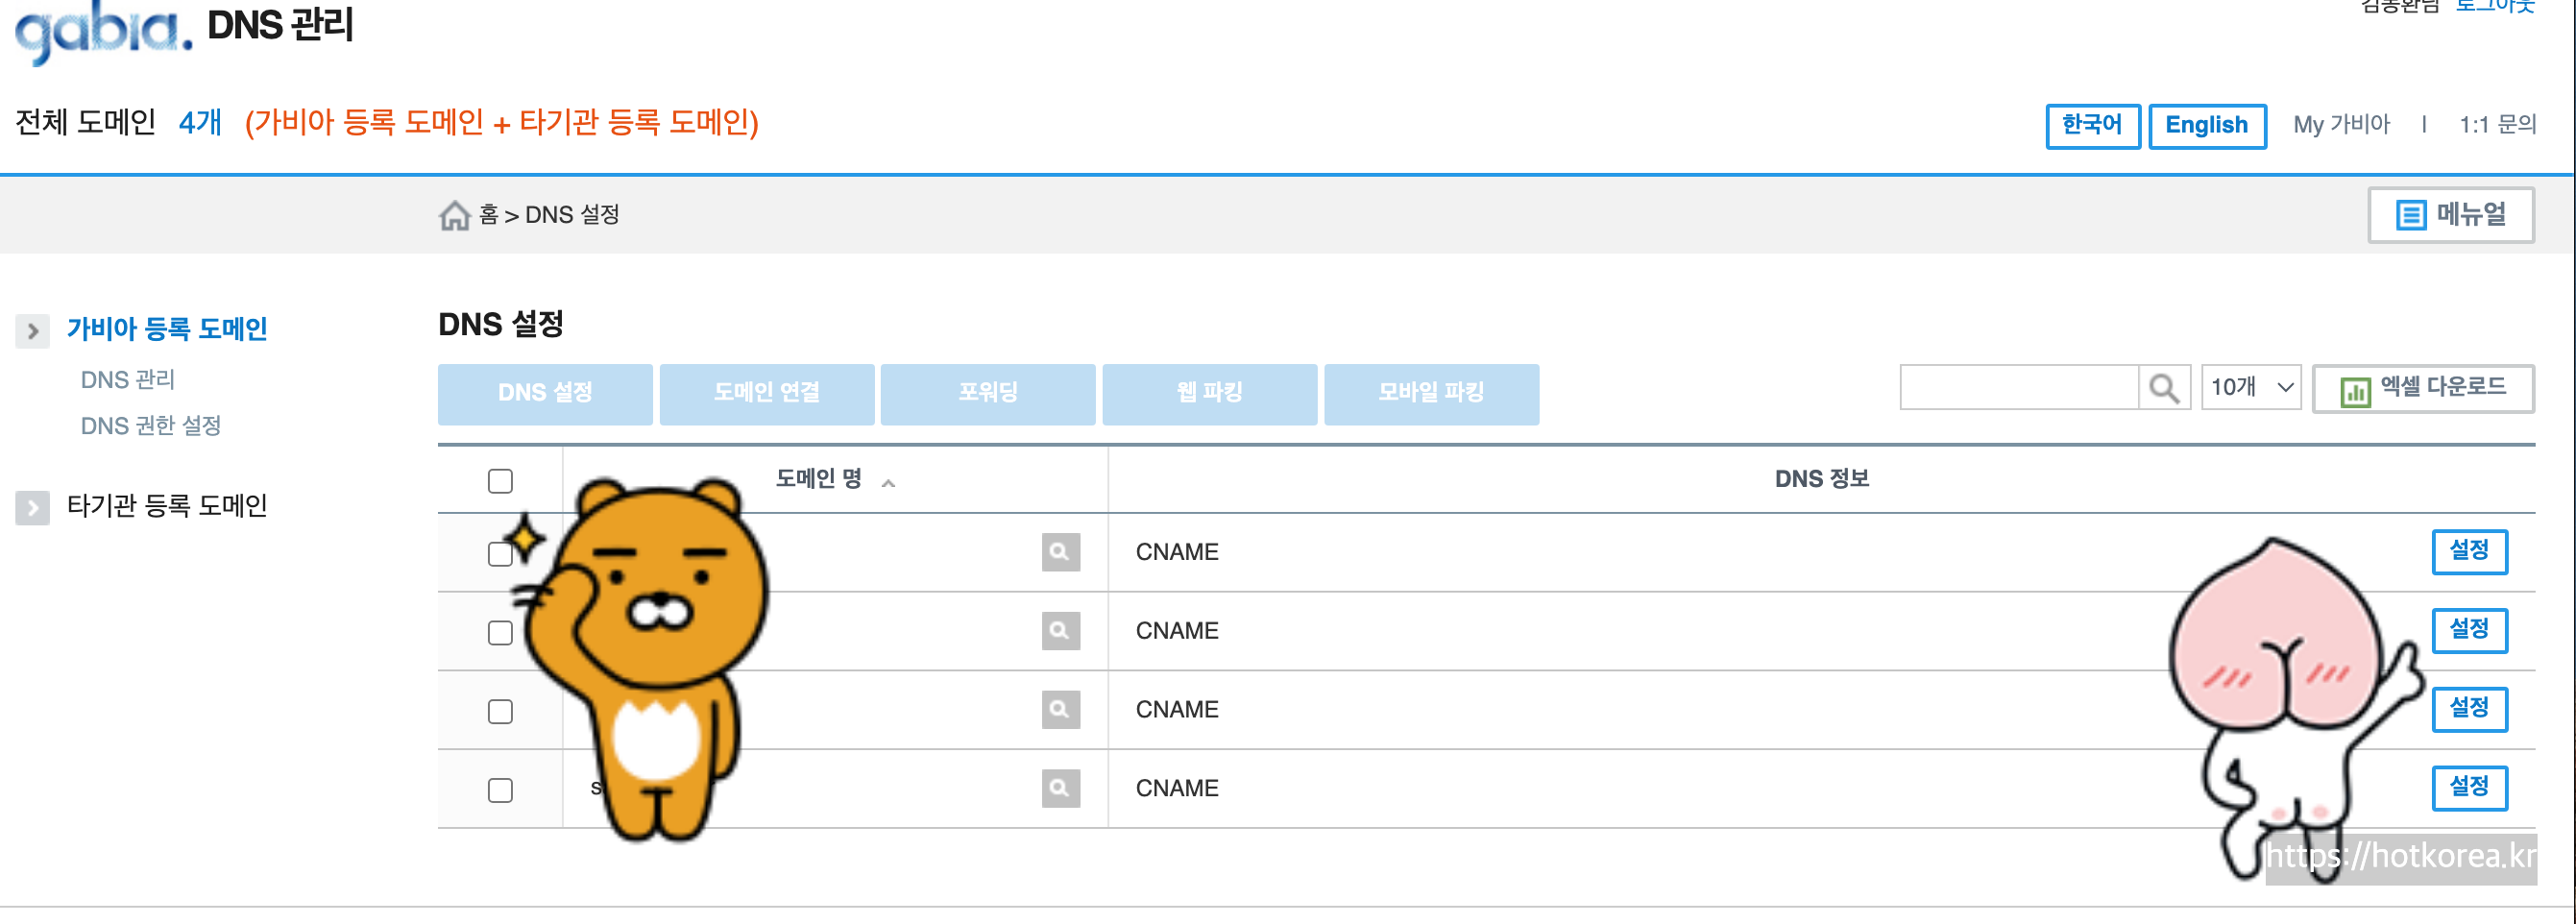Click the 가비아 등록 도메인 sidebar heading
Image resolution: width=2576 pixels, height=924 pixels.
tap(167, 329)
